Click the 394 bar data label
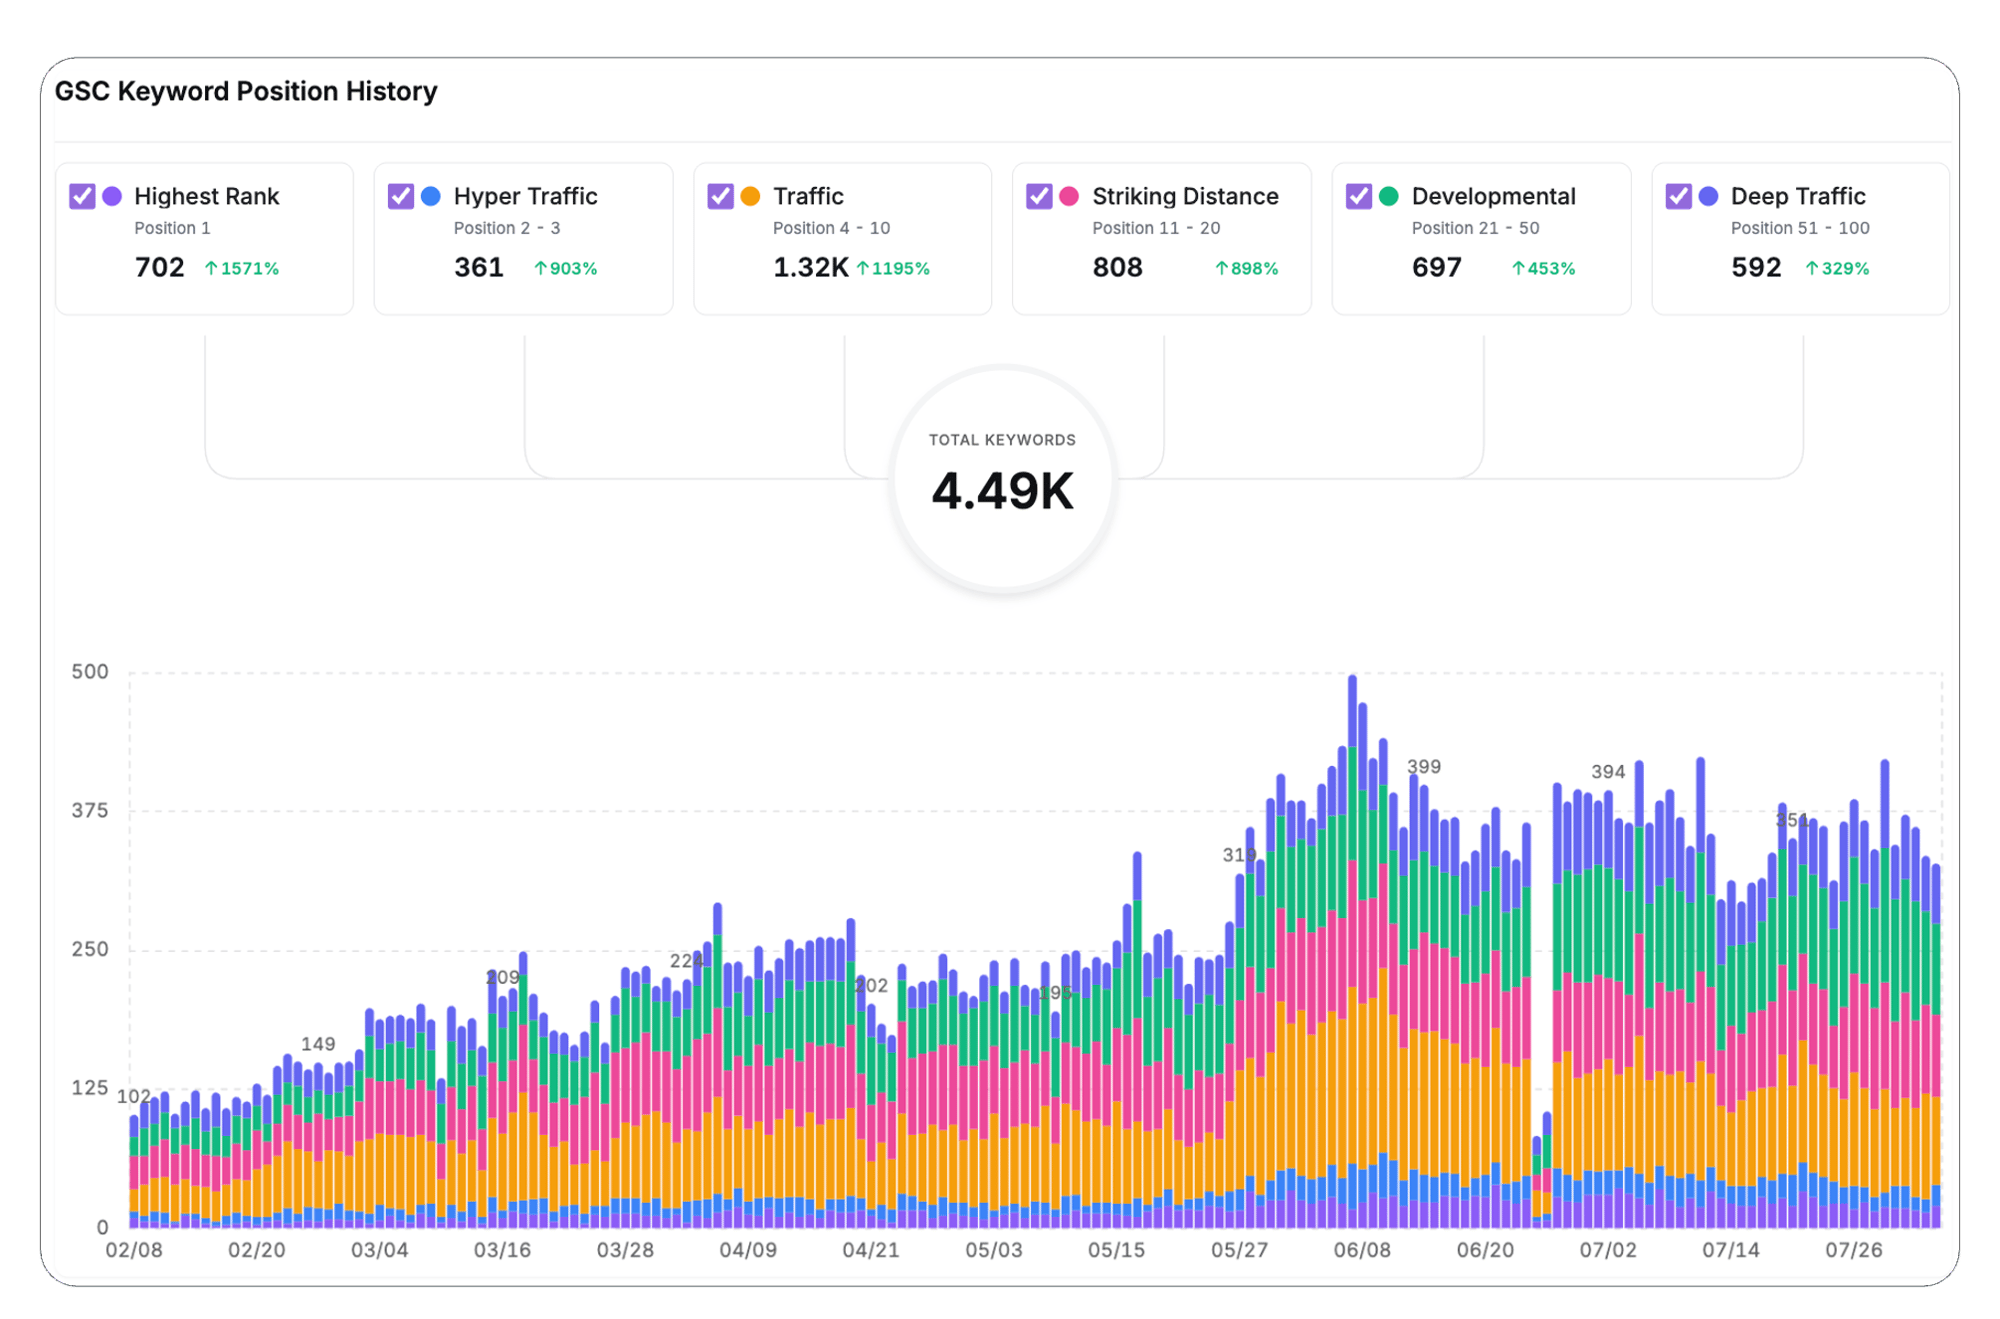The image size is (2000, 1319). point(1608,772)
